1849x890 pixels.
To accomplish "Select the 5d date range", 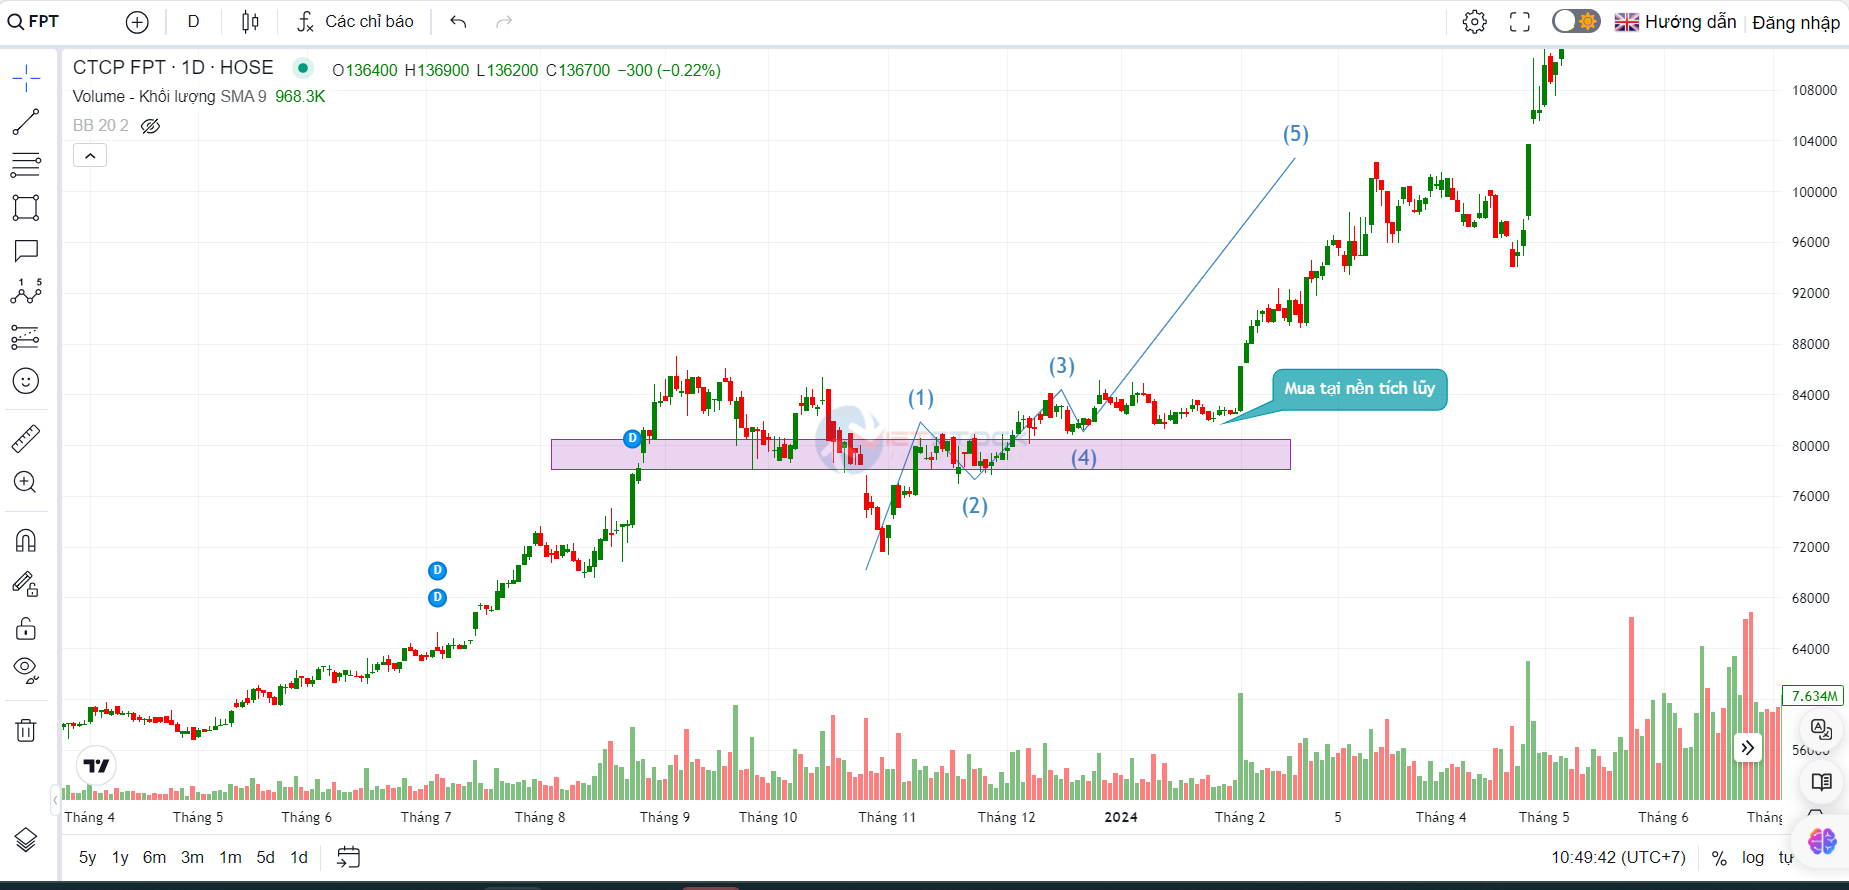I will click(265, 857).
